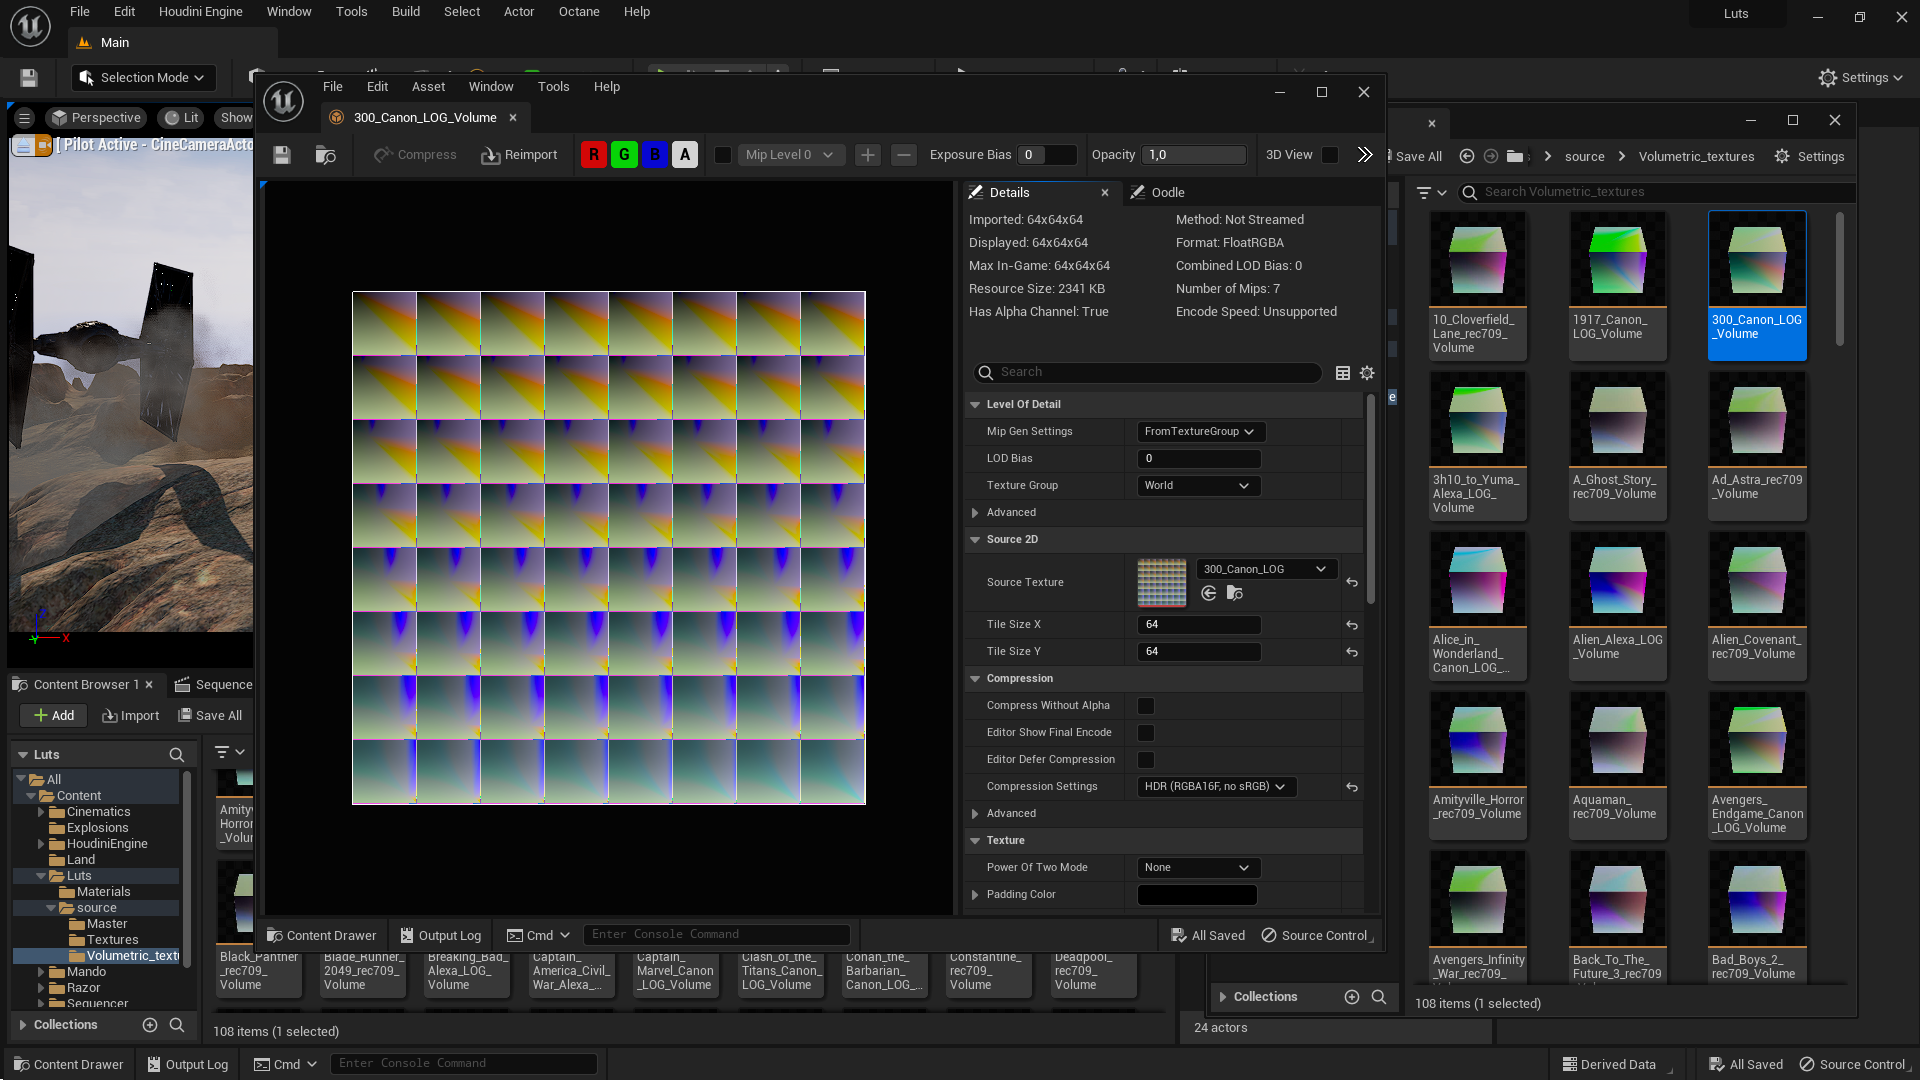Image resolution: width=1920 pixels, height=1080 pixels.
Task: Switch to the Oodle tab
Action: click(1158, 193)
